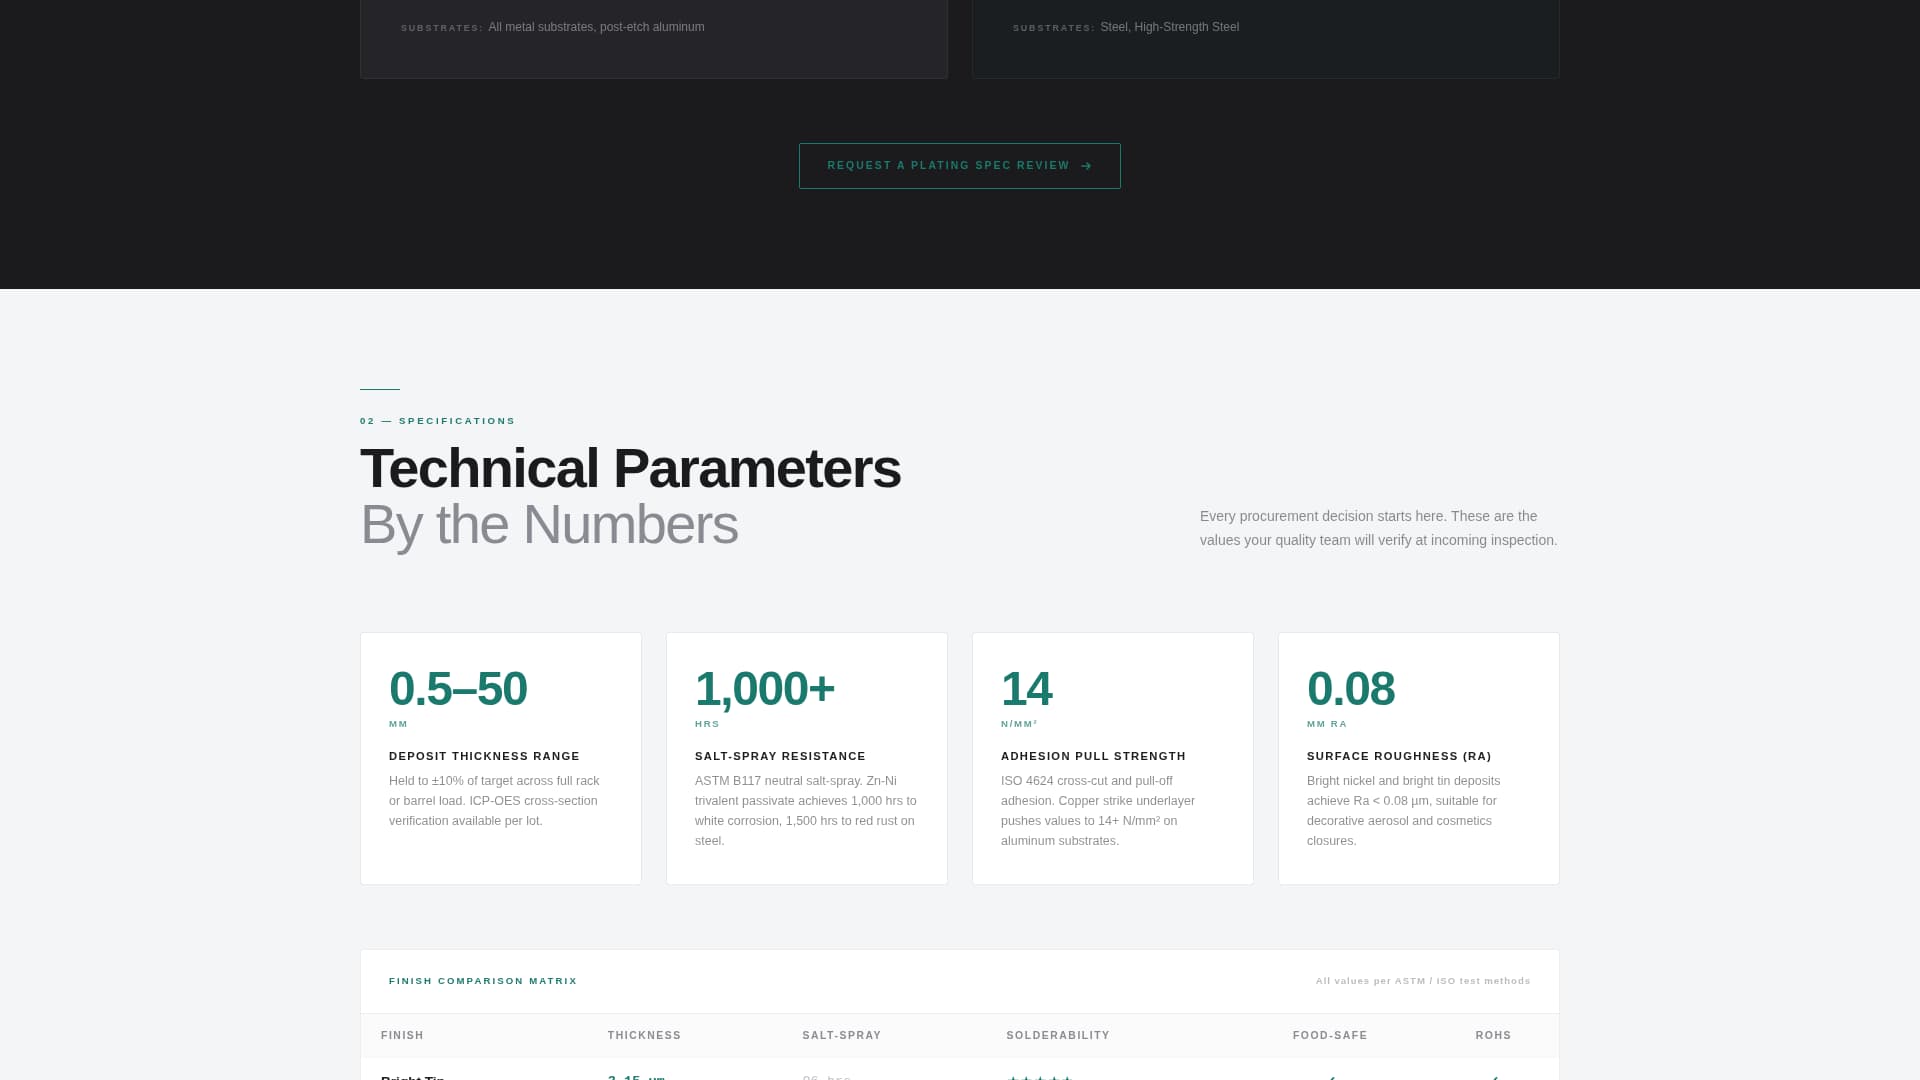This screenshot has height=1080, width=1920.
Task: Expand the Finish column header
Action: point(403,1035)
